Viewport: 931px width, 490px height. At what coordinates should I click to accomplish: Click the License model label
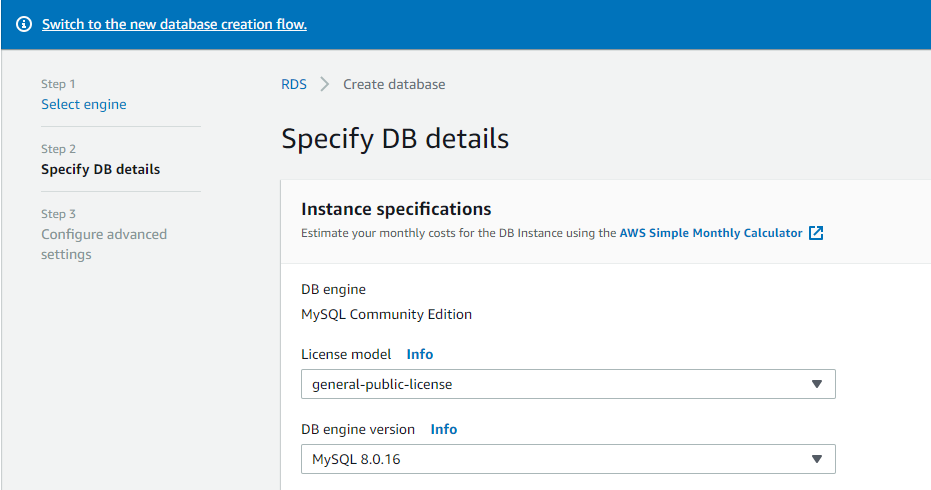(x=346, y=355)
